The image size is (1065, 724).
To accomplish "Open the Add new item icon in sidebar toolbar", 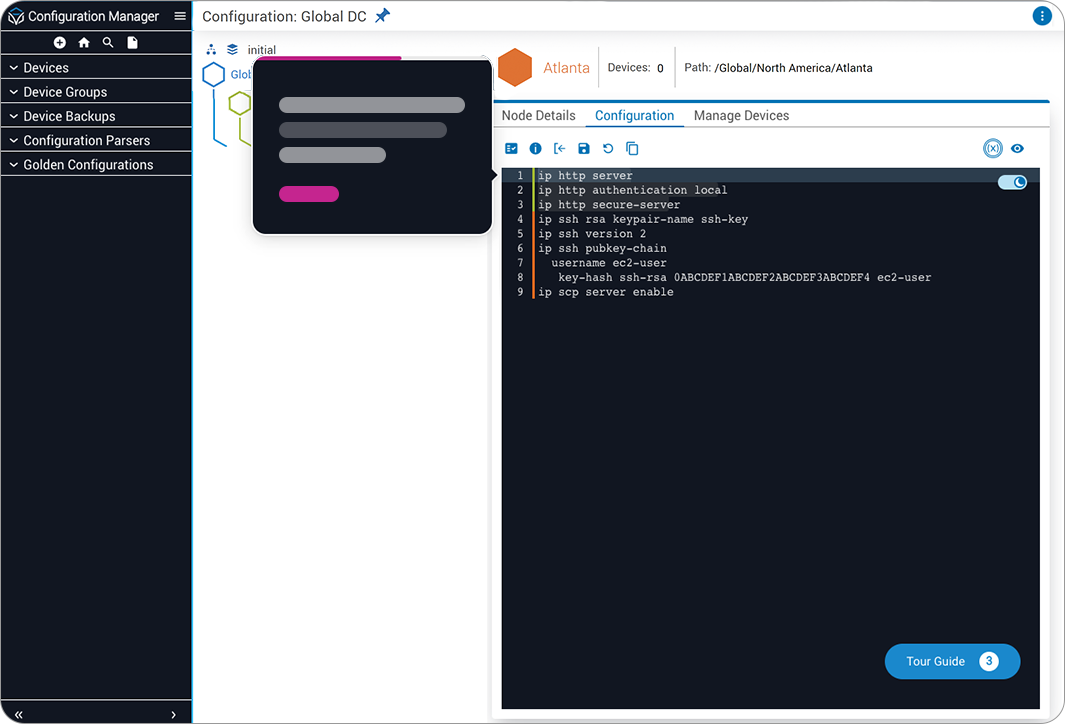I will [59, 42].
